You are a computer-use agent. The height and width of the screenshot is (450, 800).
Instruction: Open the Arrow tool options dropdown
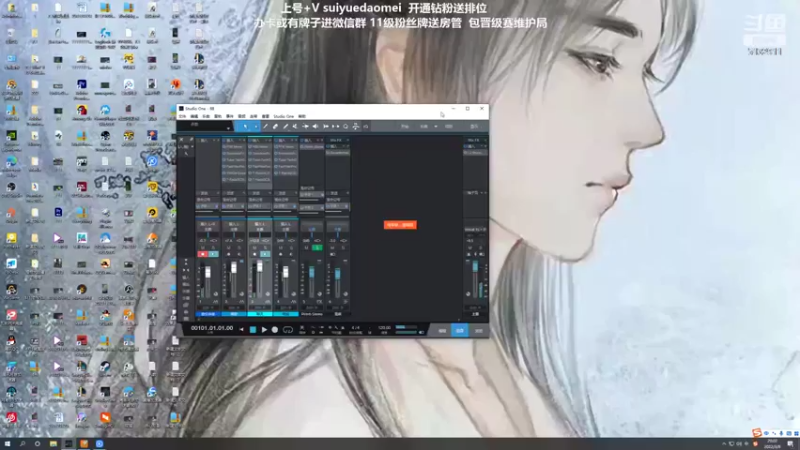pyautogui.click(x=256, y=126)
